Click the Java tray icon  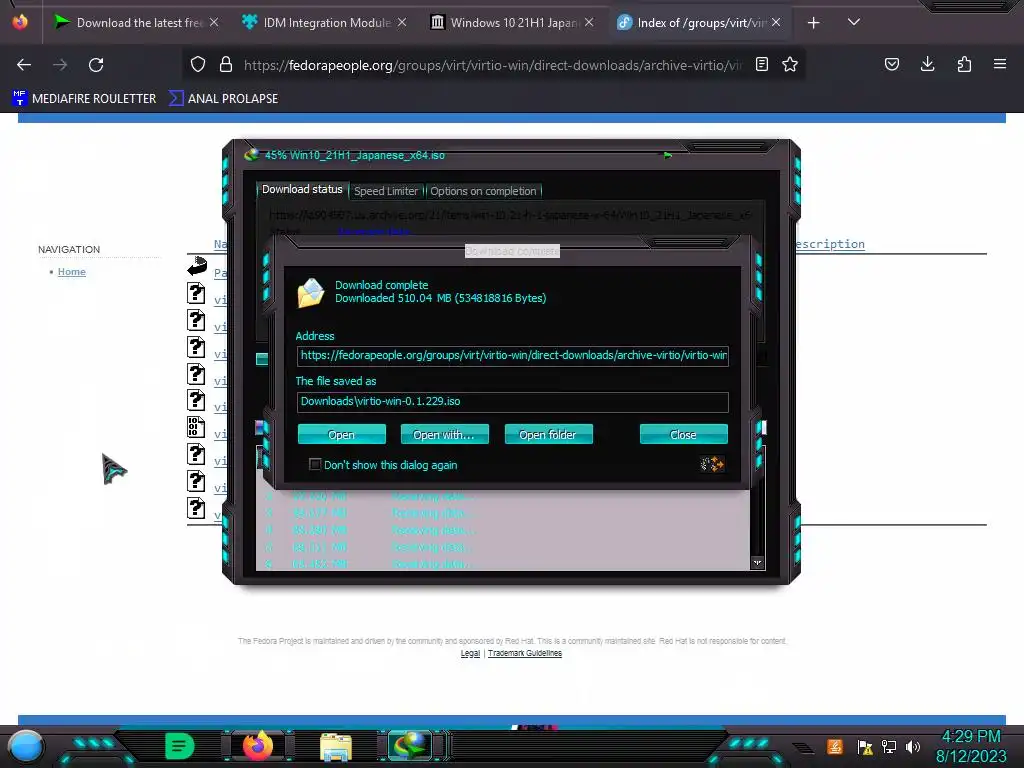(x=835, y=746)
